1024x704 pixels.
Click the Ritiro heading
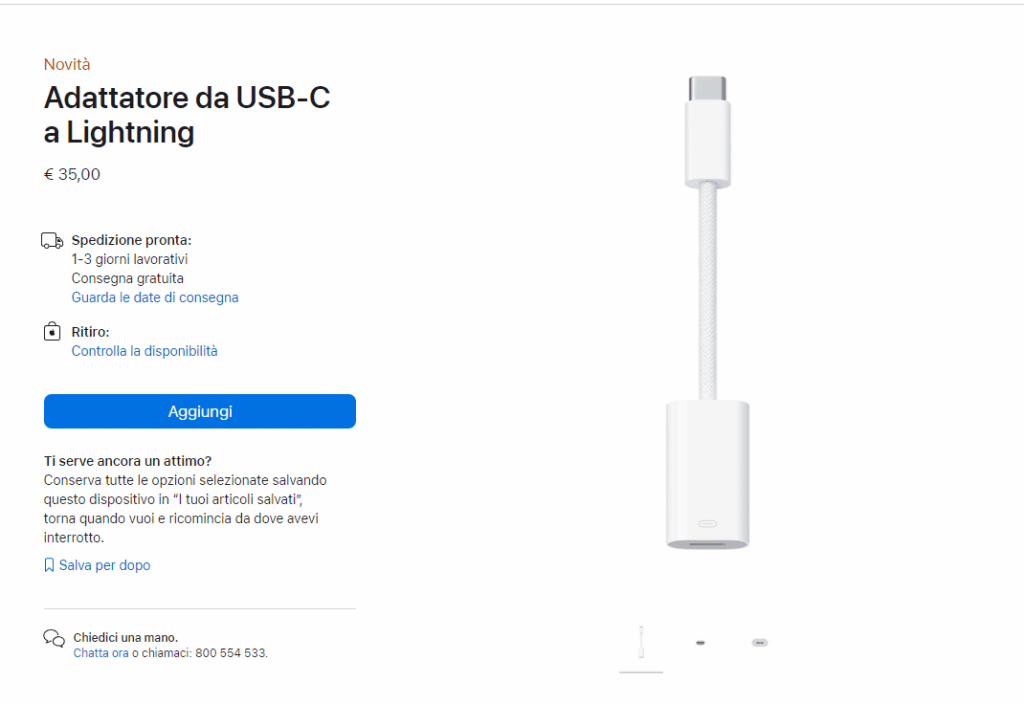tap(90, 332)
